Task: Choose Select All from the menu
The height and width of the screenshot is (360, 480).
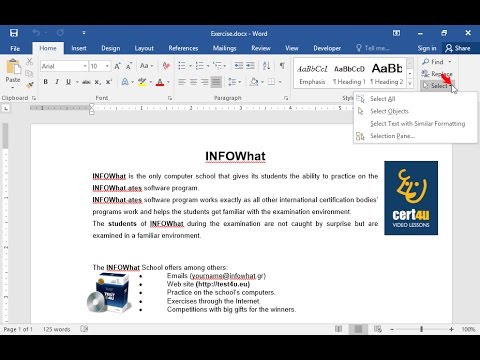Action: 382,99
